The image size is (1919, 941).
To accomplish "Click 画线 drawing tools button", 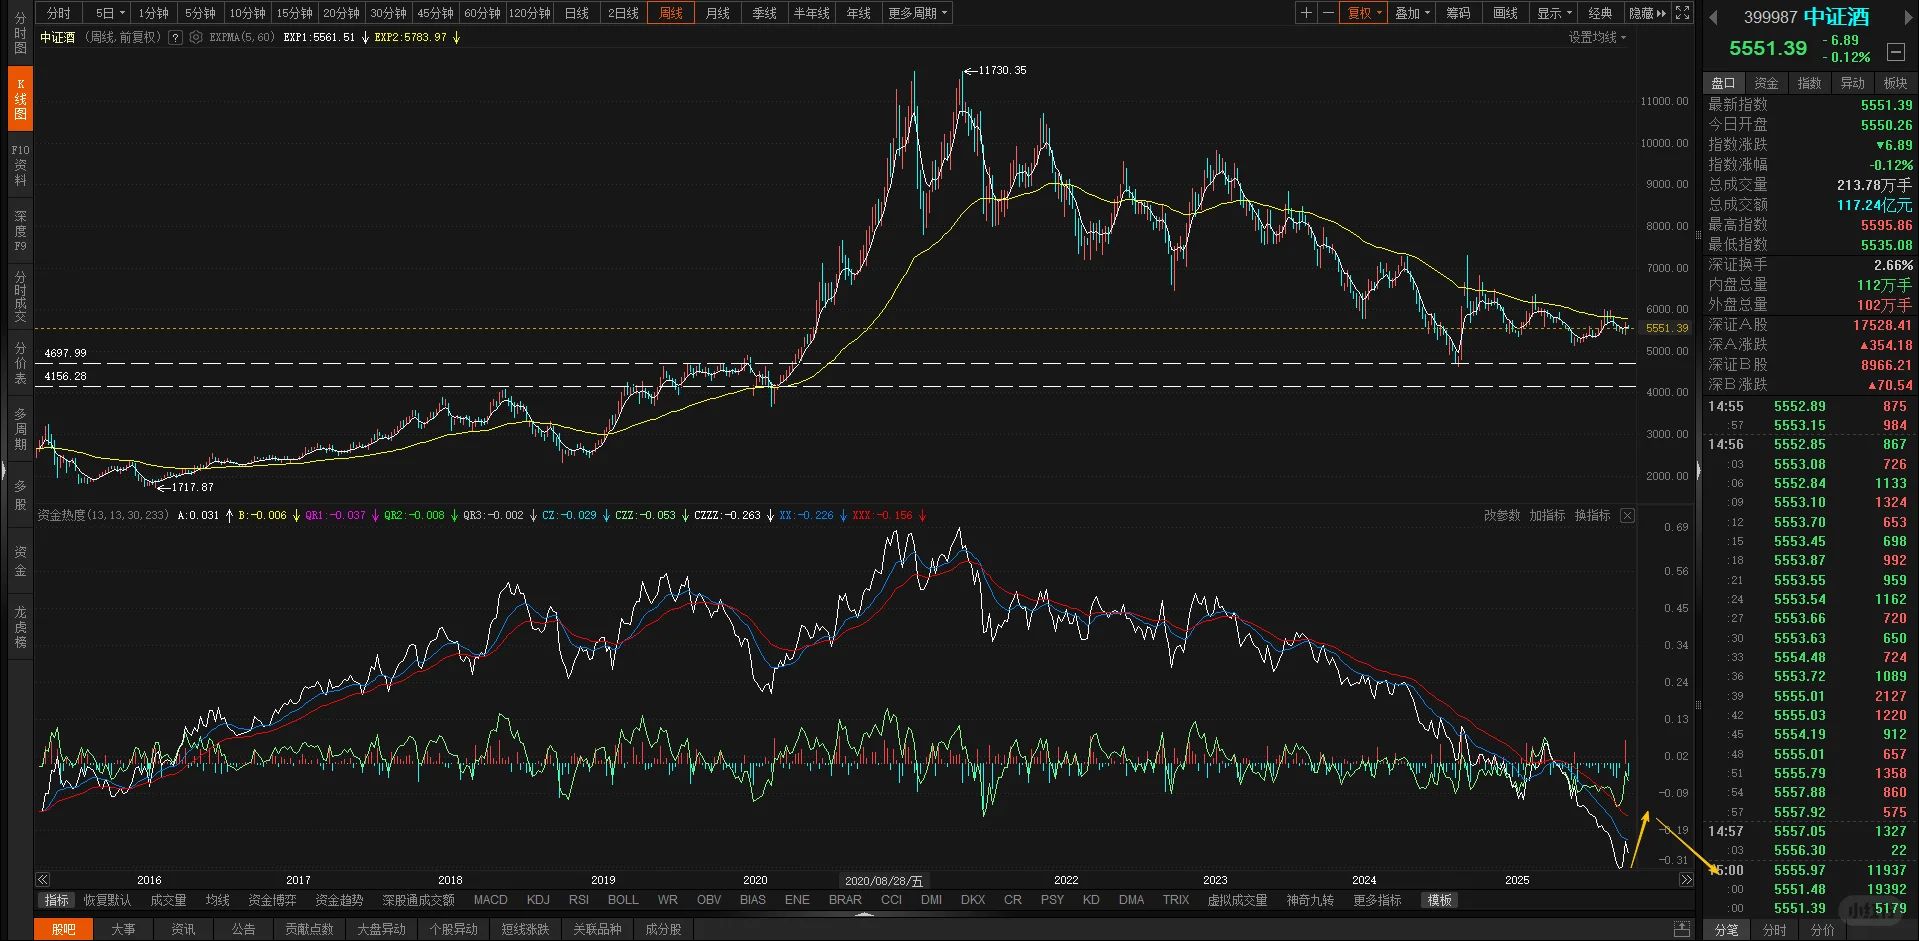I will [1505, 13].
